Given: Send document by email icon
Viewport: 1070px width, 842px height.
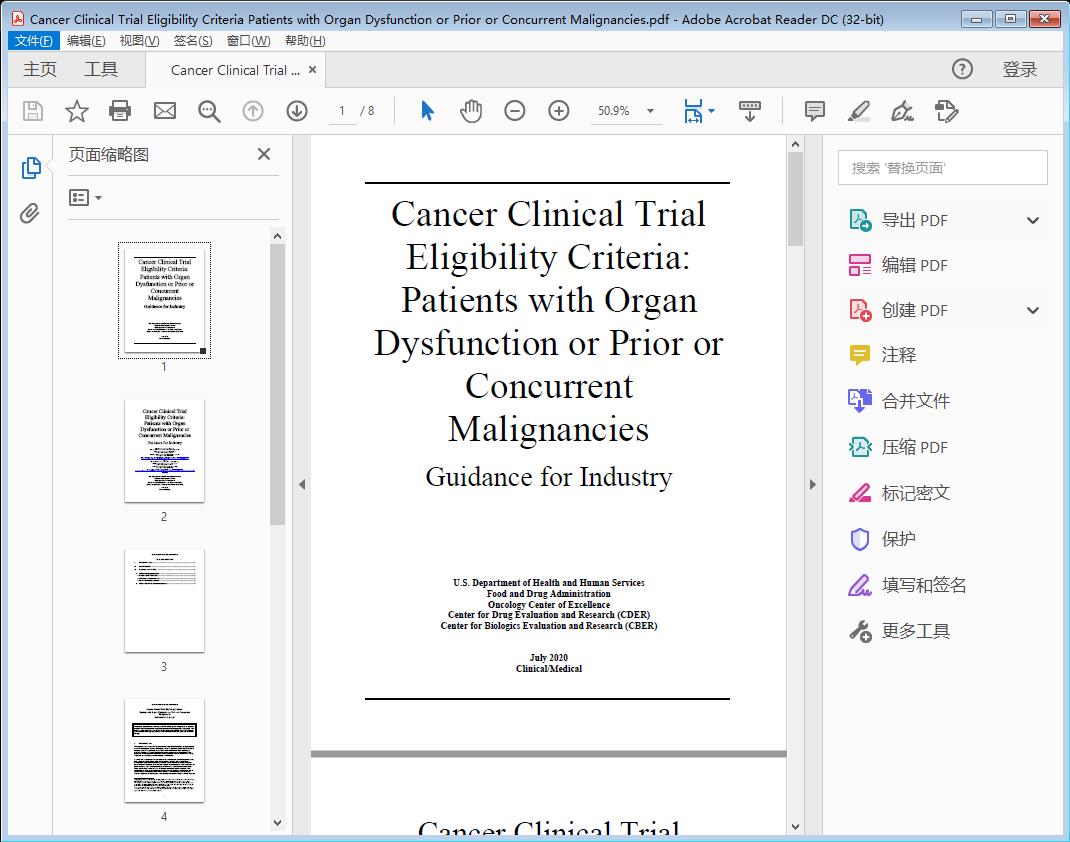Looking at the screenshot, I should point(164,111).
